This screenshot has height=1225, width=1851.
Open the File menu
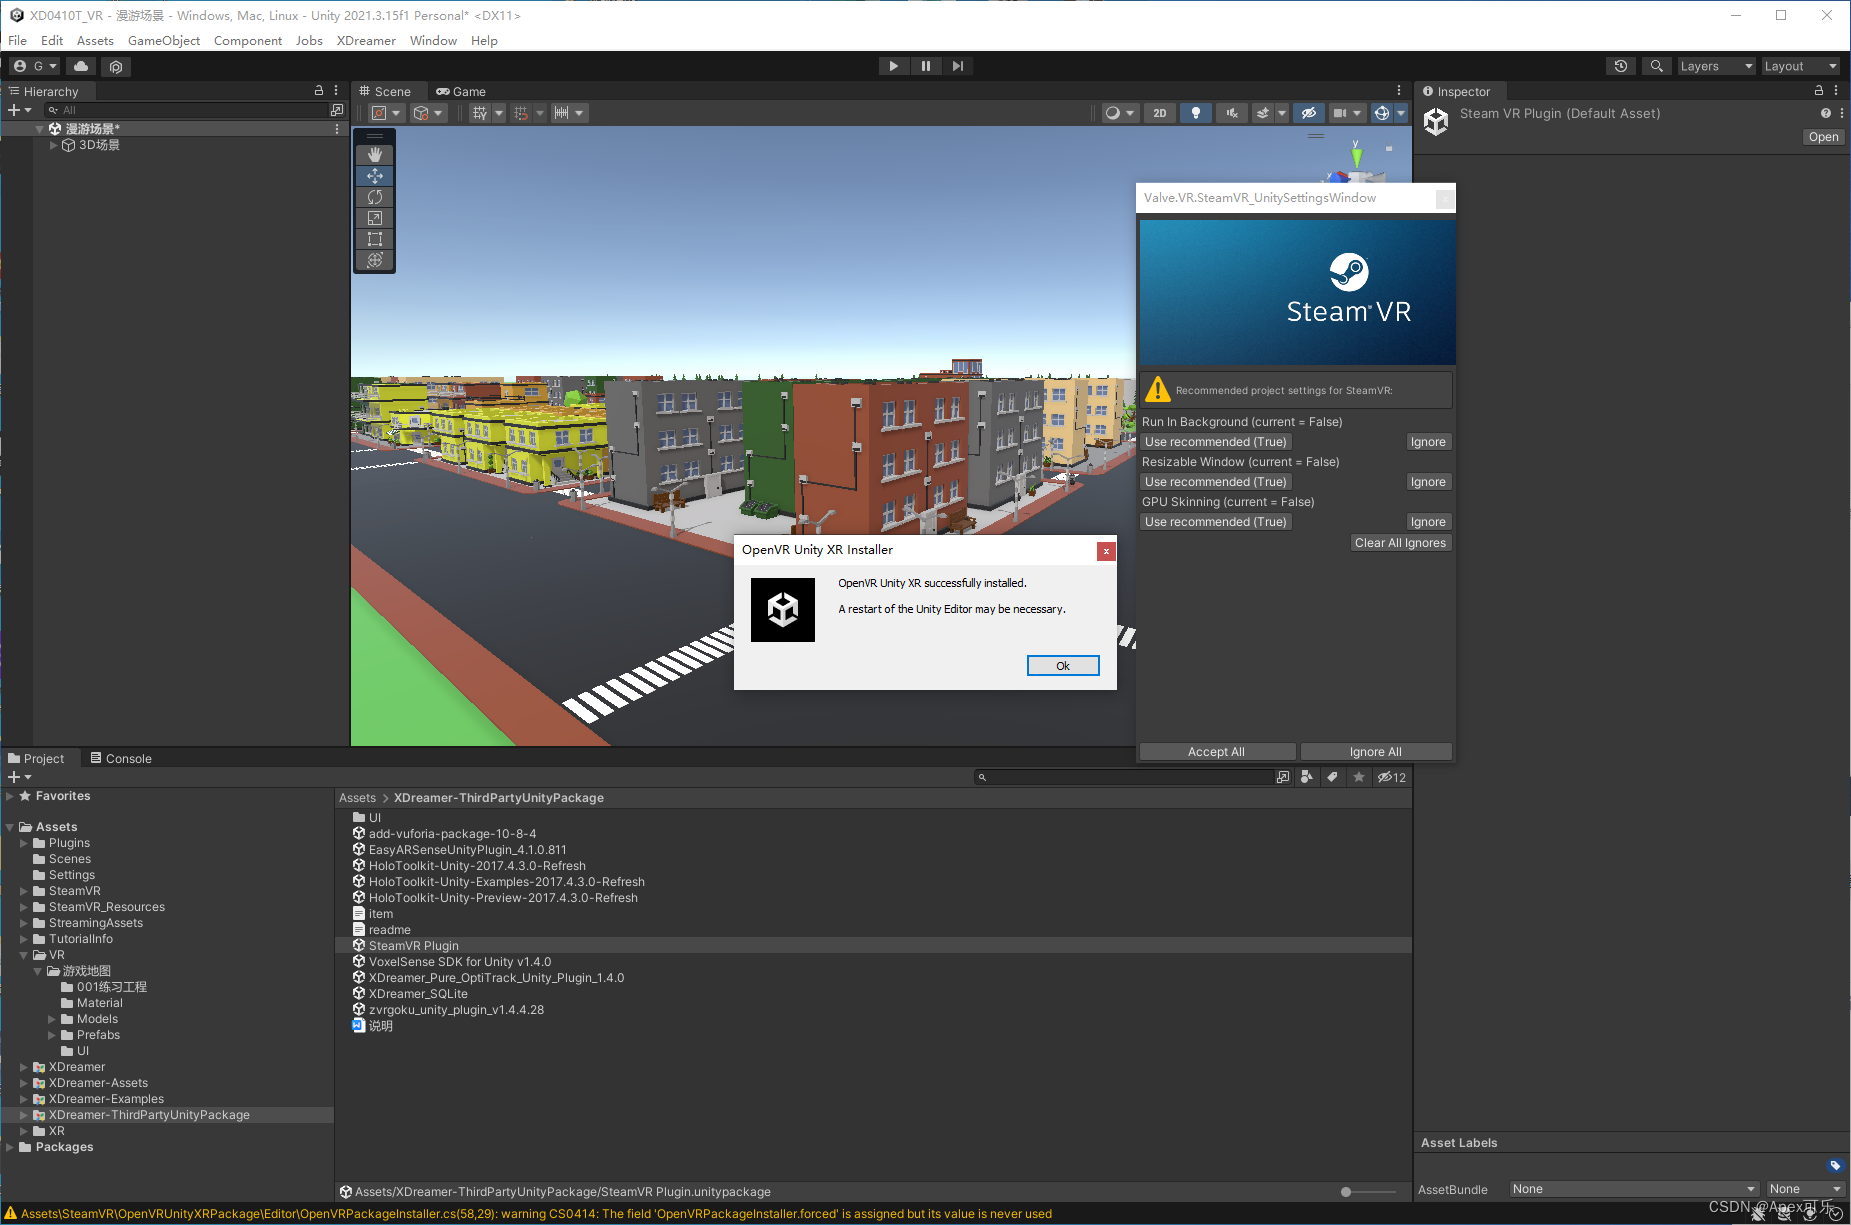[18, 41]
